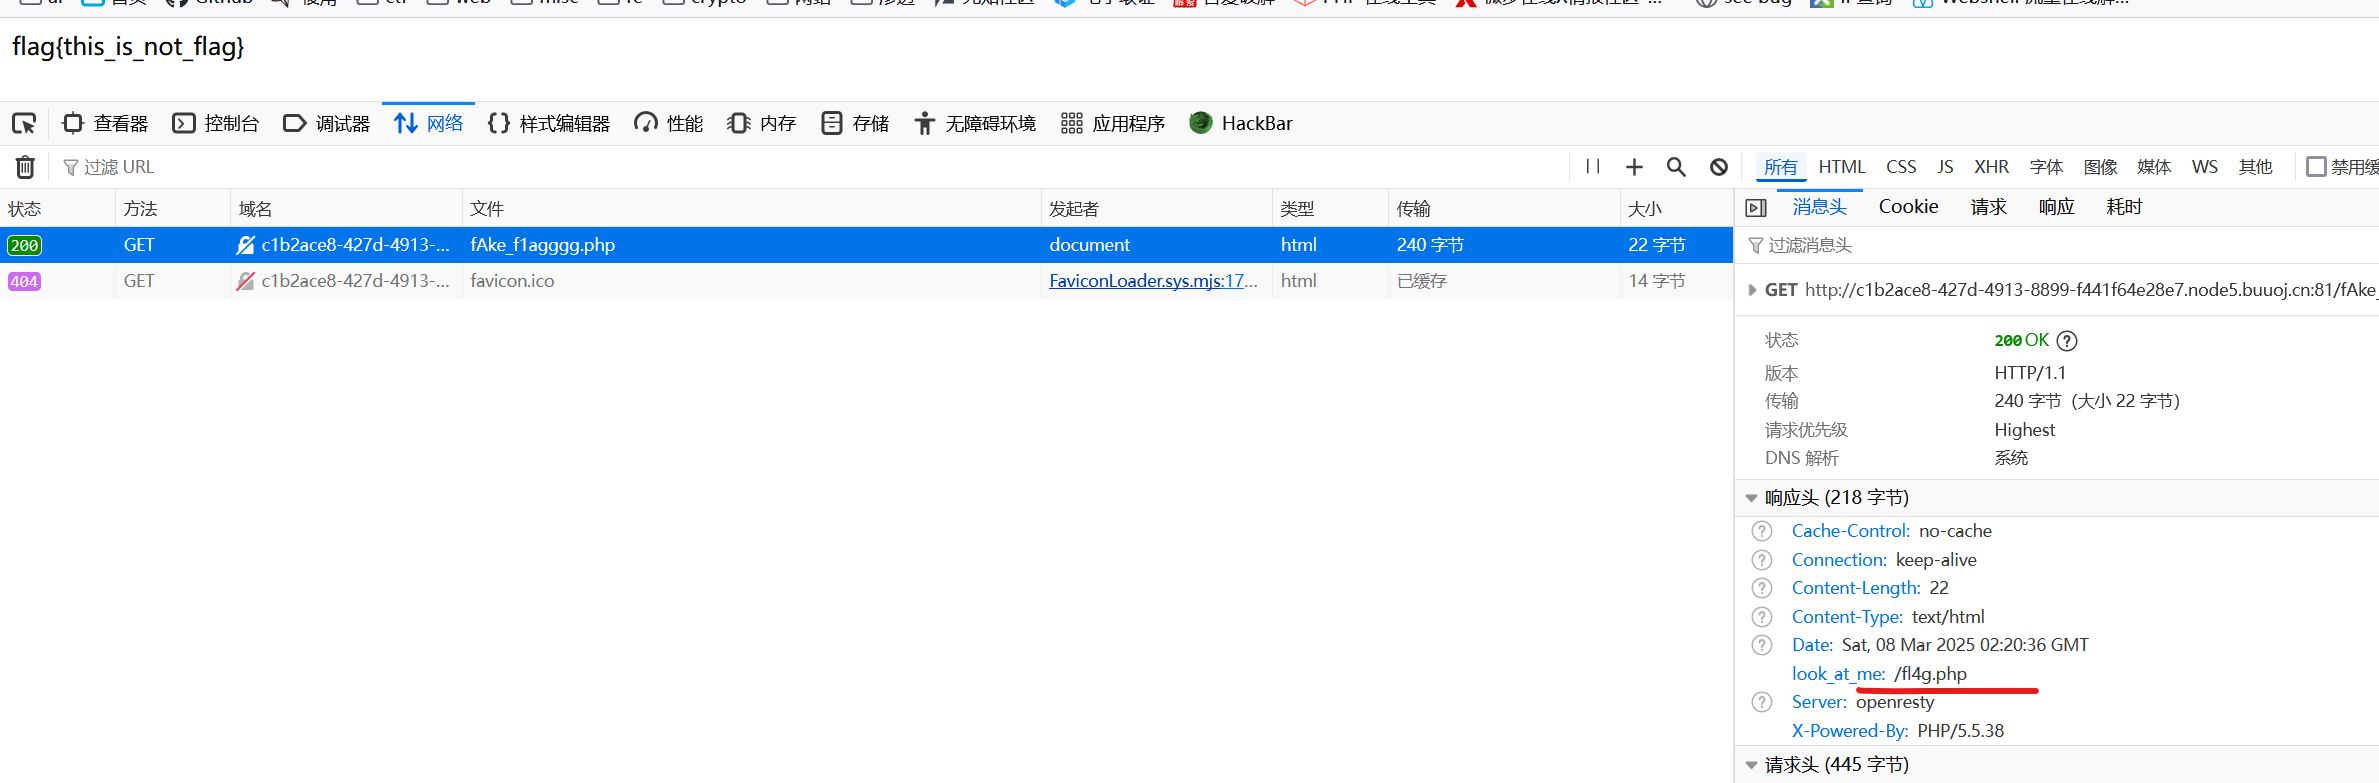
Task: Open the 请求 request details tab
Action: 1989,207
